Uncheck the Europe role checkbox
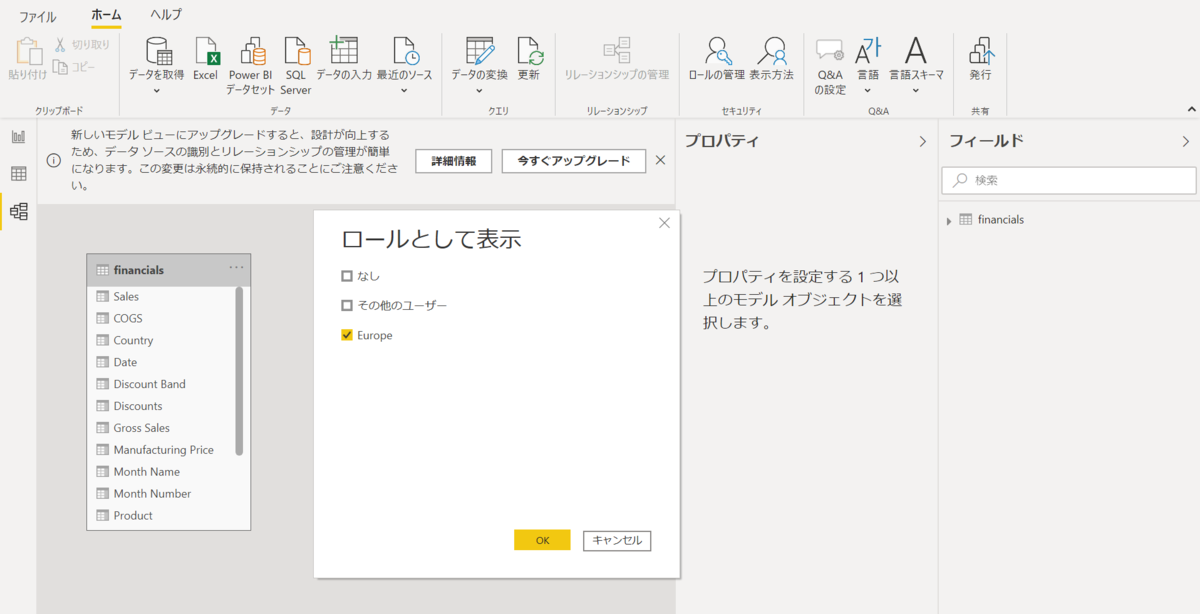 [346, 335]
